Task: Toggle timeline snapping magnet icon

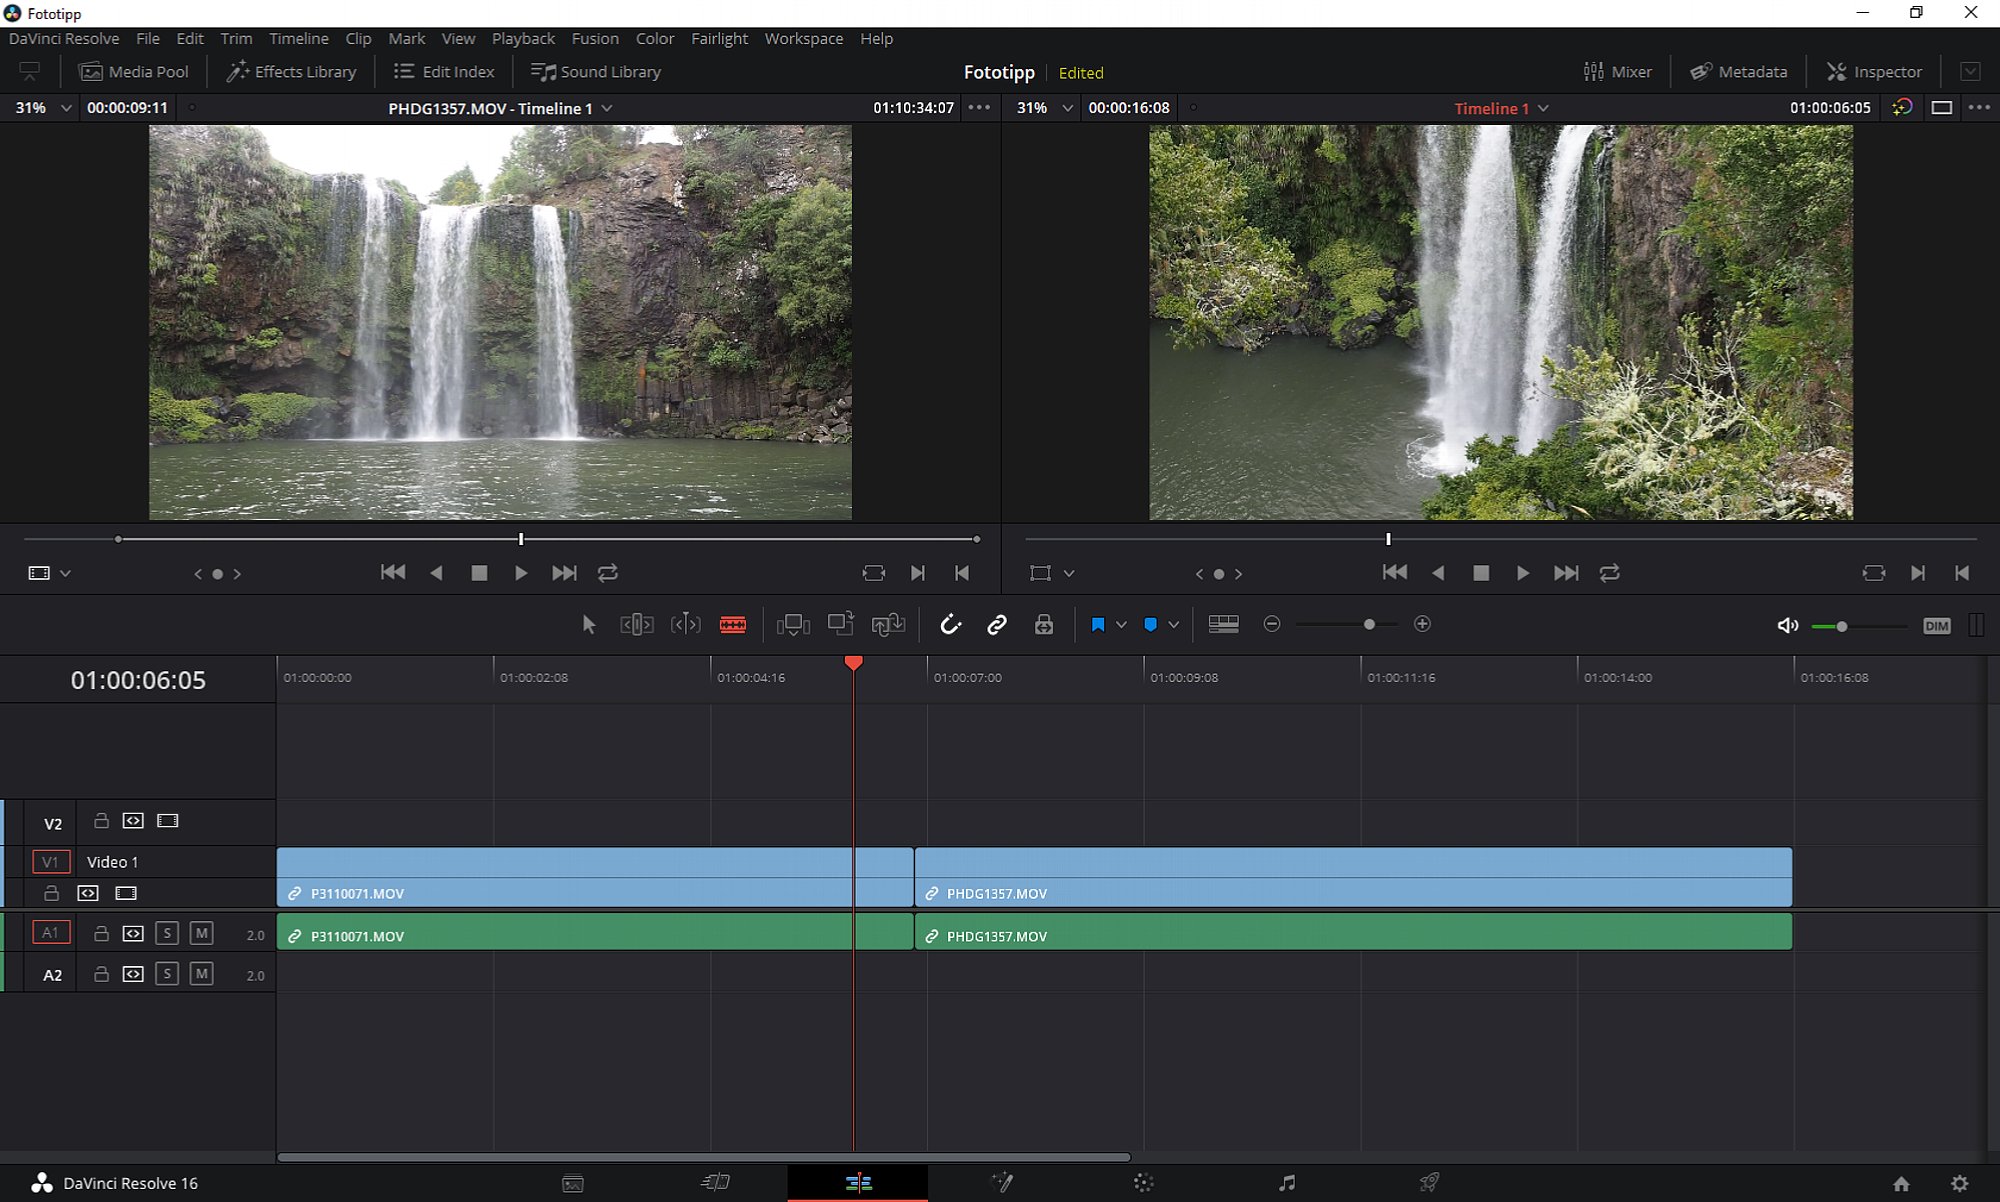Action: pyautogui.click(x=950, y=625)
